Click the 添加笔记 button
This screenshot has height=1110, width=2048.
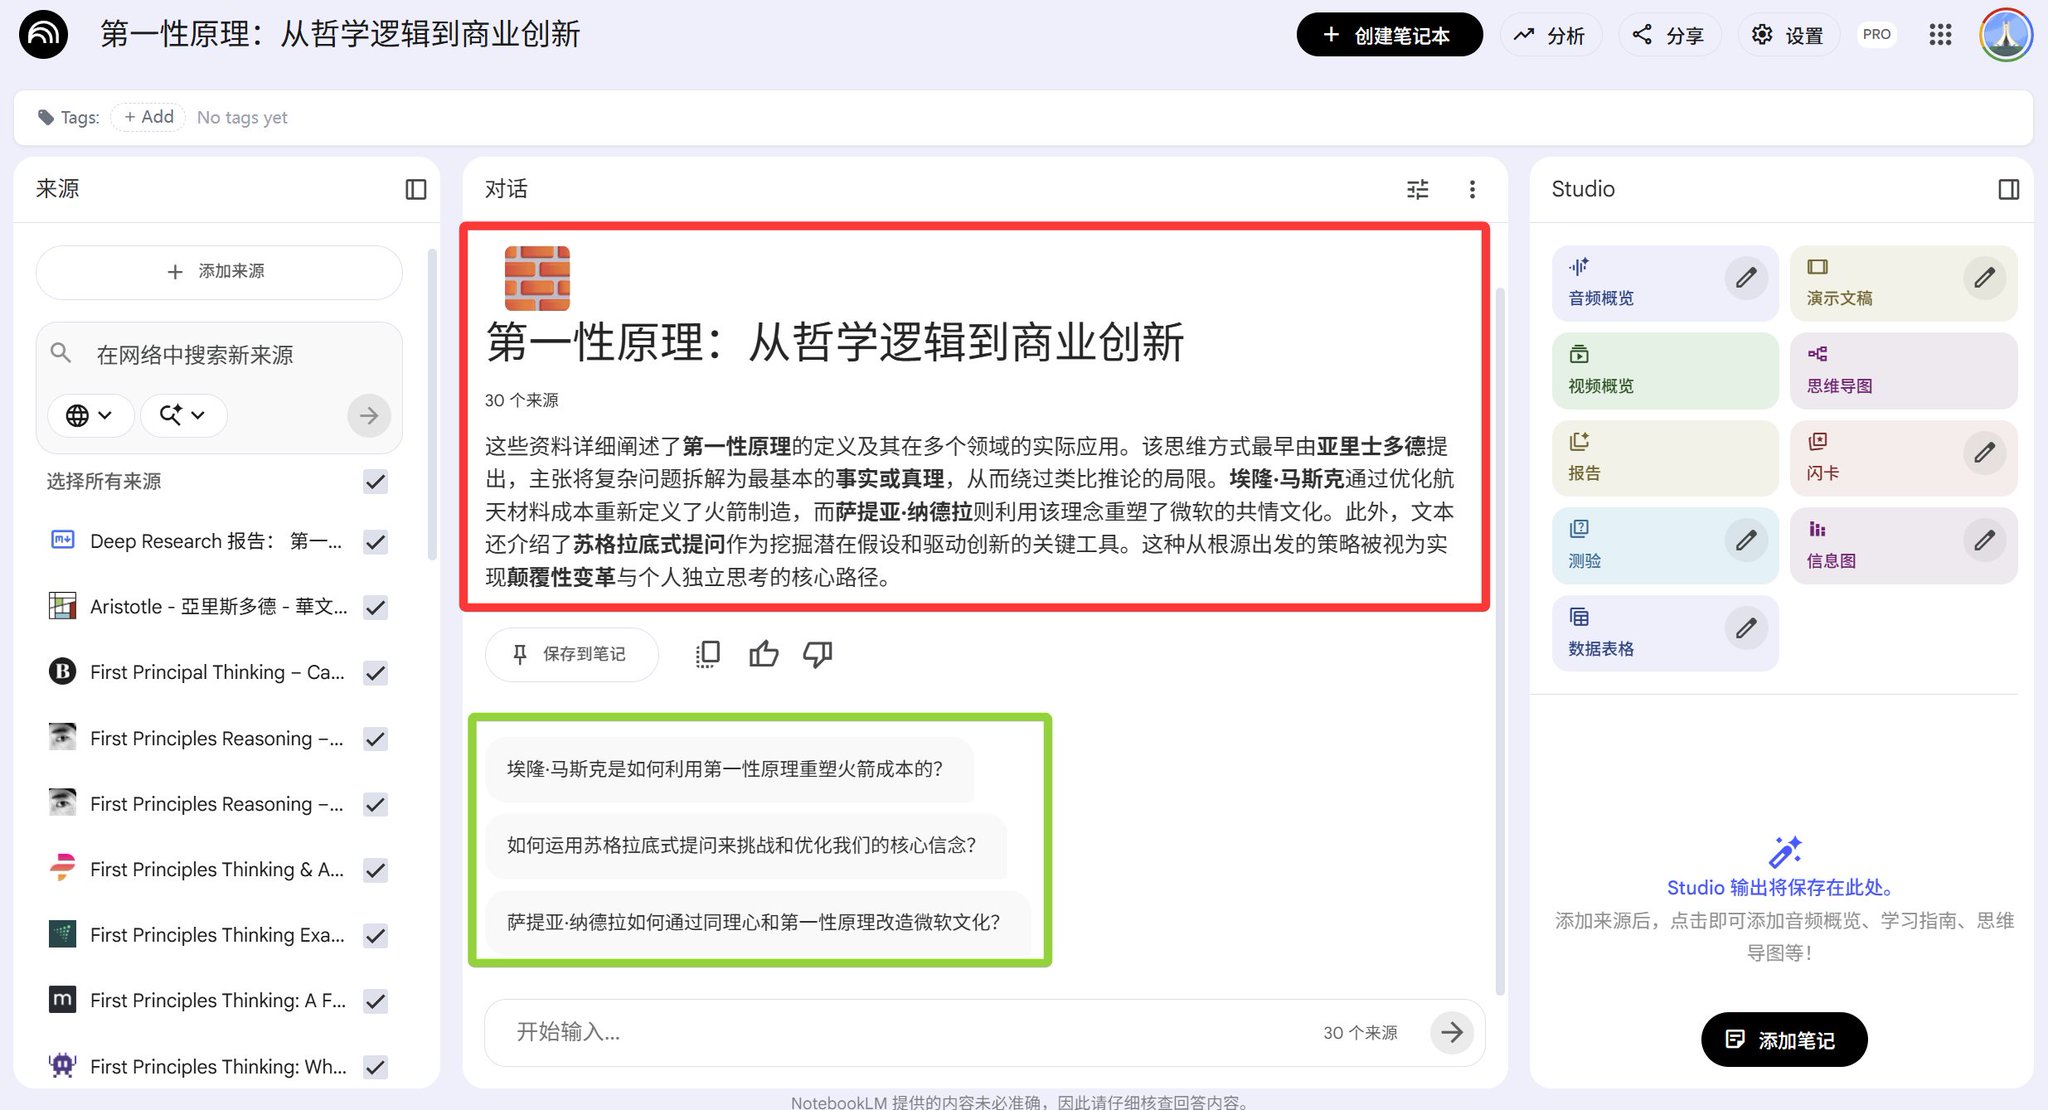tap(1783, 1040)
